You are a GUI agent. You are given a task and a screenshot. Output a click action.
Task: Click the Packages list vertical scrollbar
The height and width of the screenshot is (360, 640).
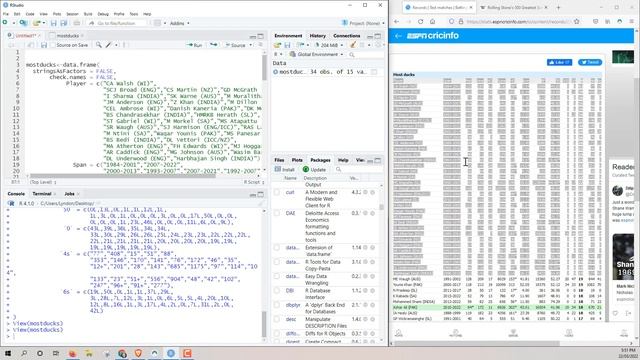[381, 207]
